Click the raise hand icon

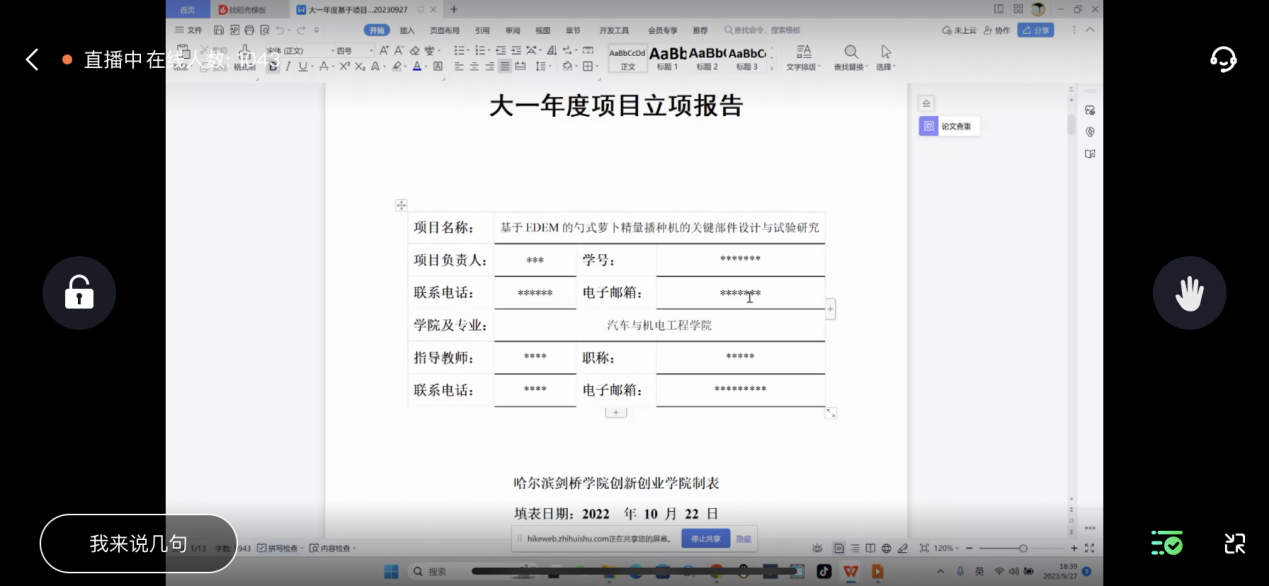(x=1189, y=293)
